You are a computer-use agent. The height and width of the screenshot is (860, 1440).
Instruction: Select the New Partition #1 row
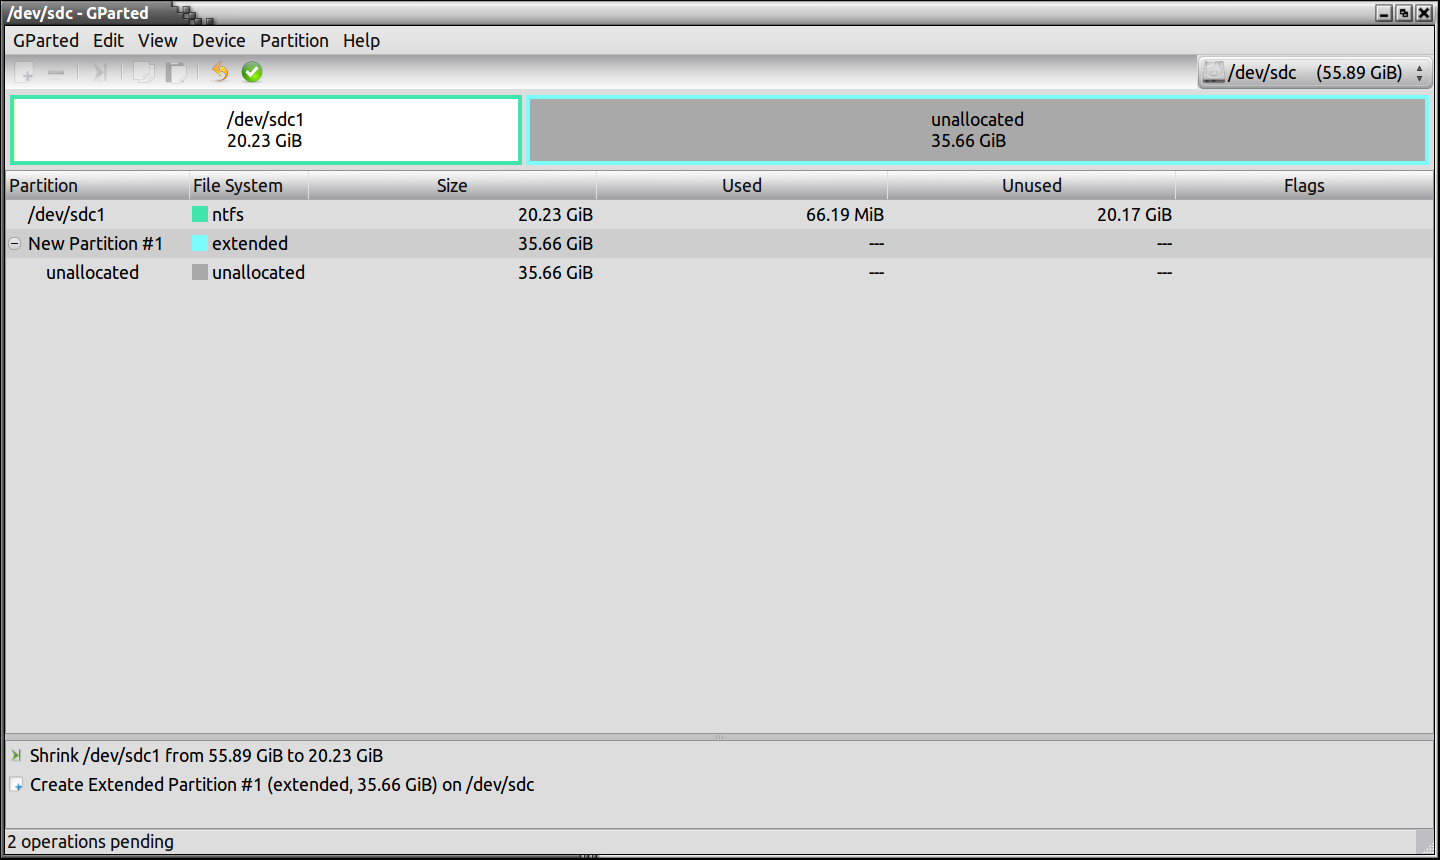tap(719, 244)
